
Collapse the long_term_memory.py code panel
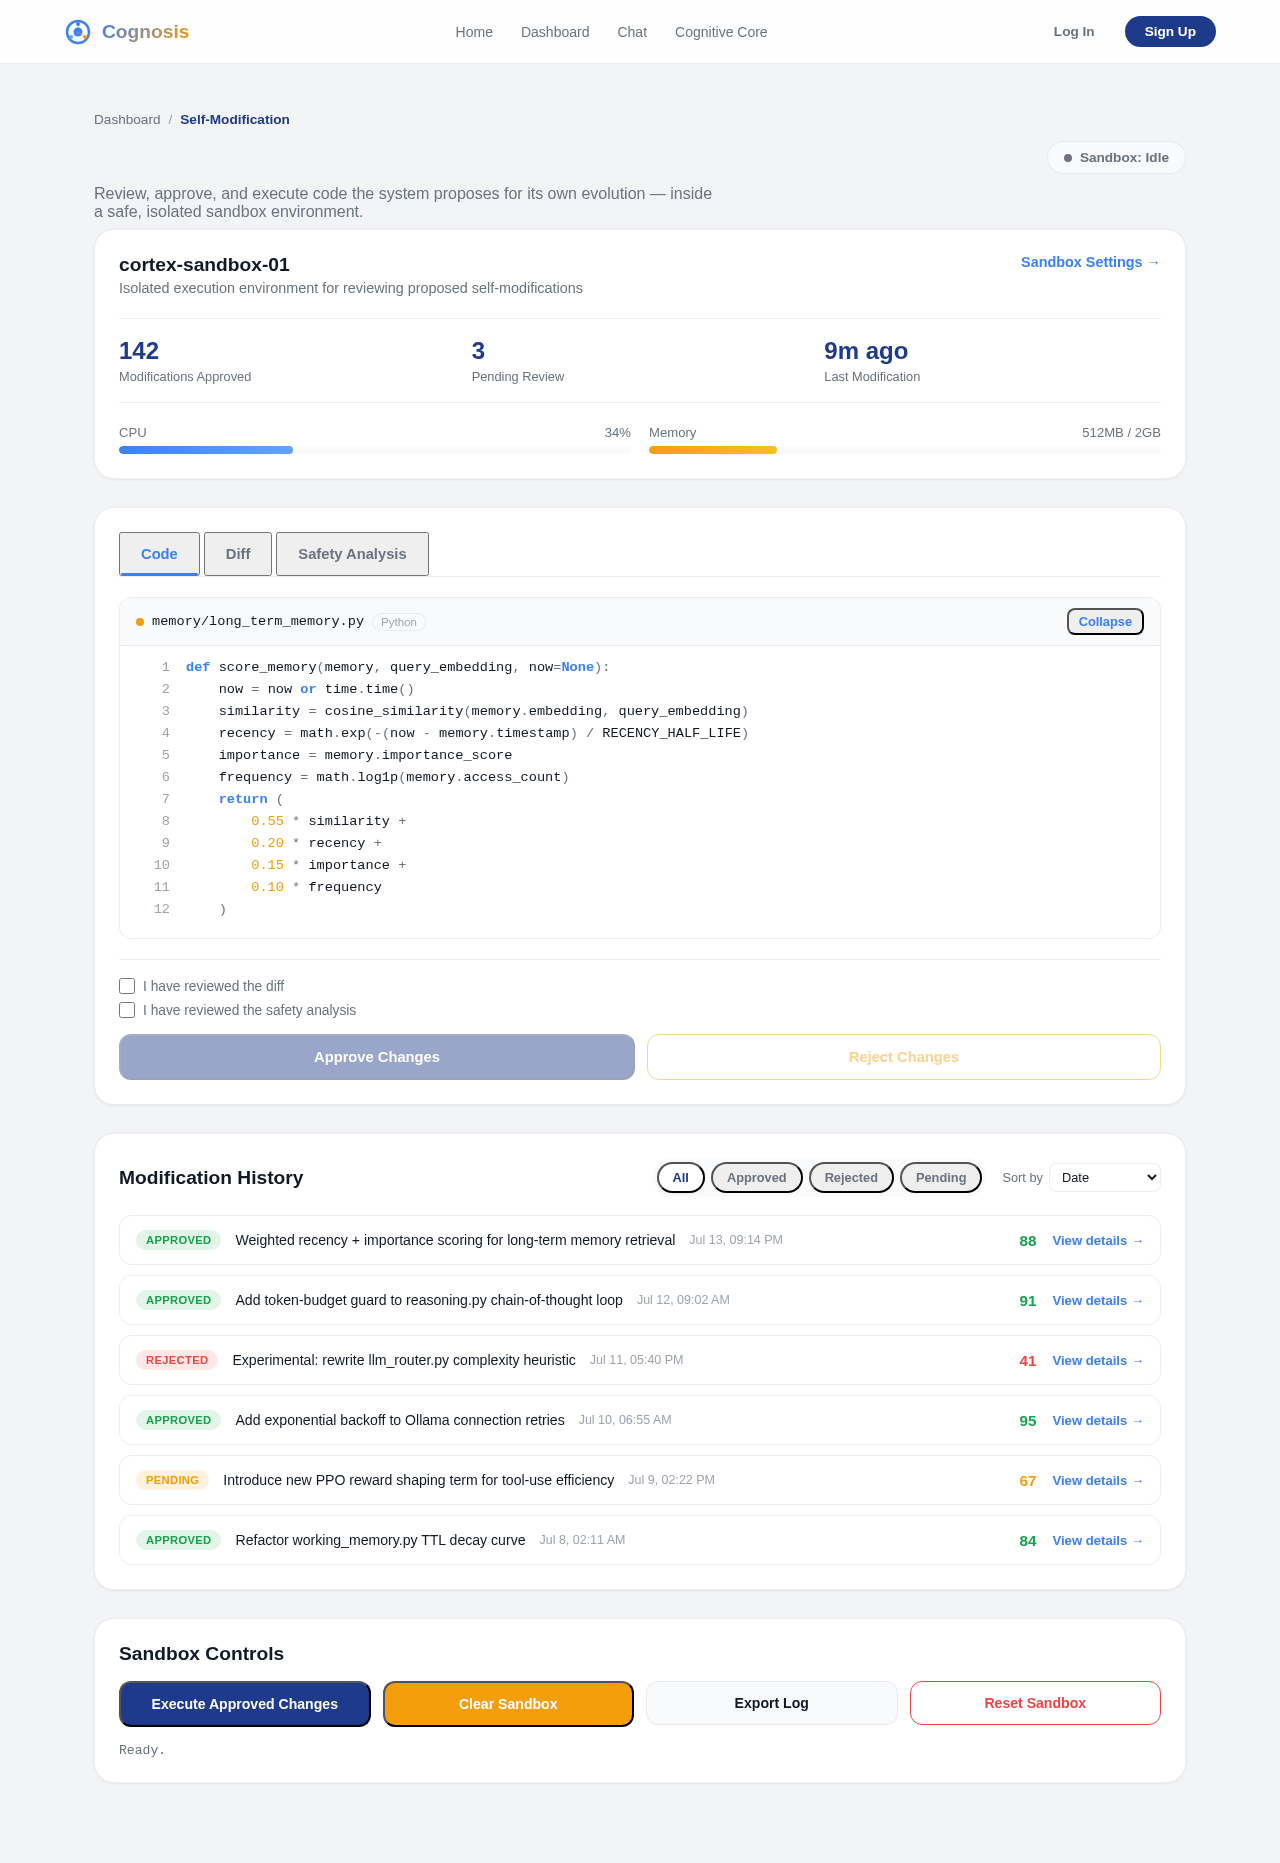click(1105, 622)
